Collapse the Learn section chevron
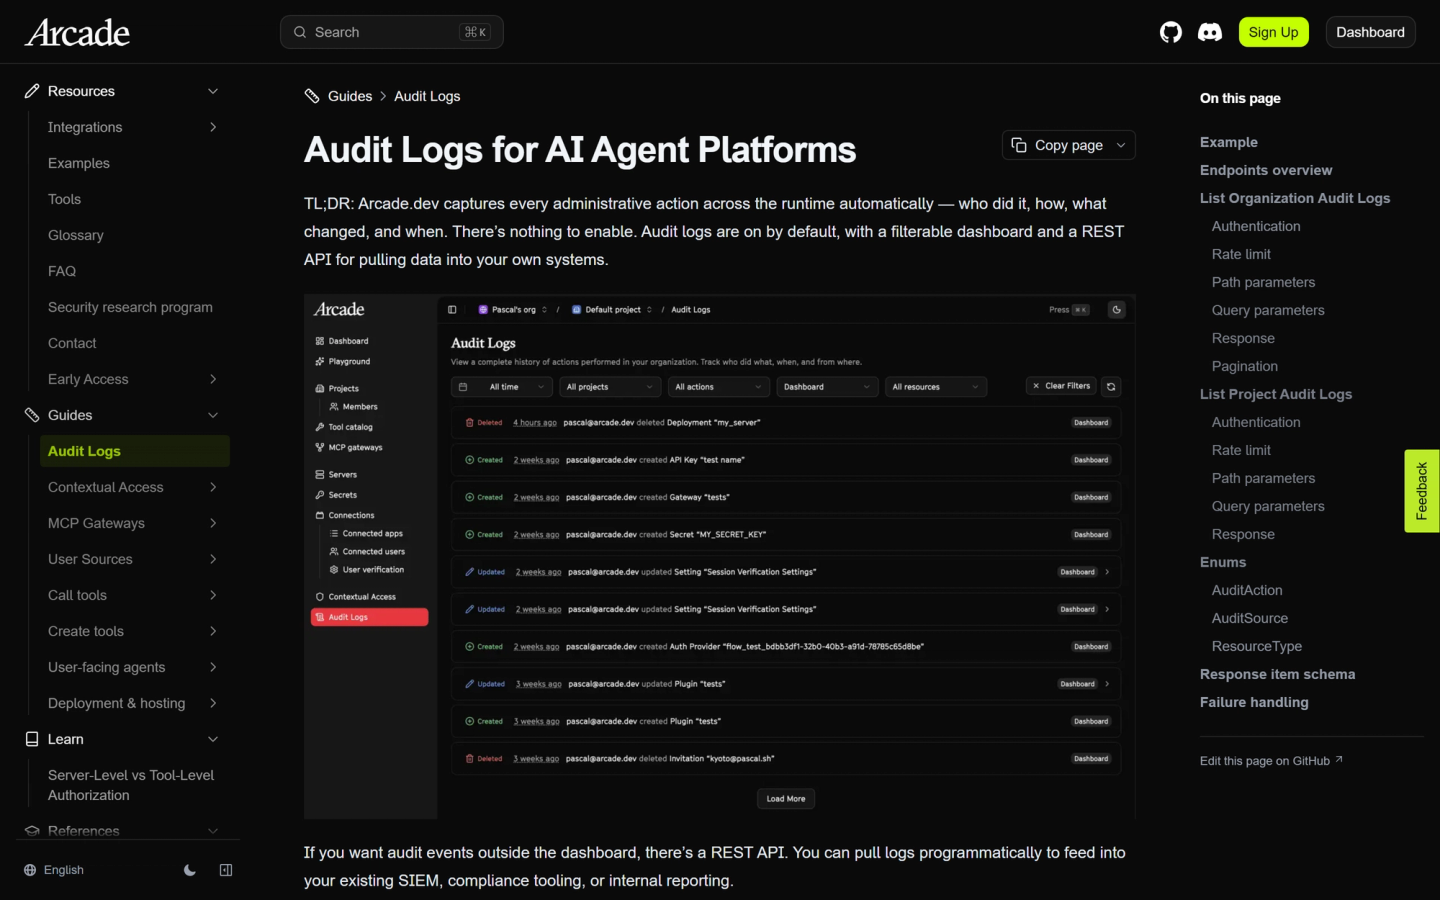The image size is (1440, 900). pyautogui.click(x=213, y=739)
